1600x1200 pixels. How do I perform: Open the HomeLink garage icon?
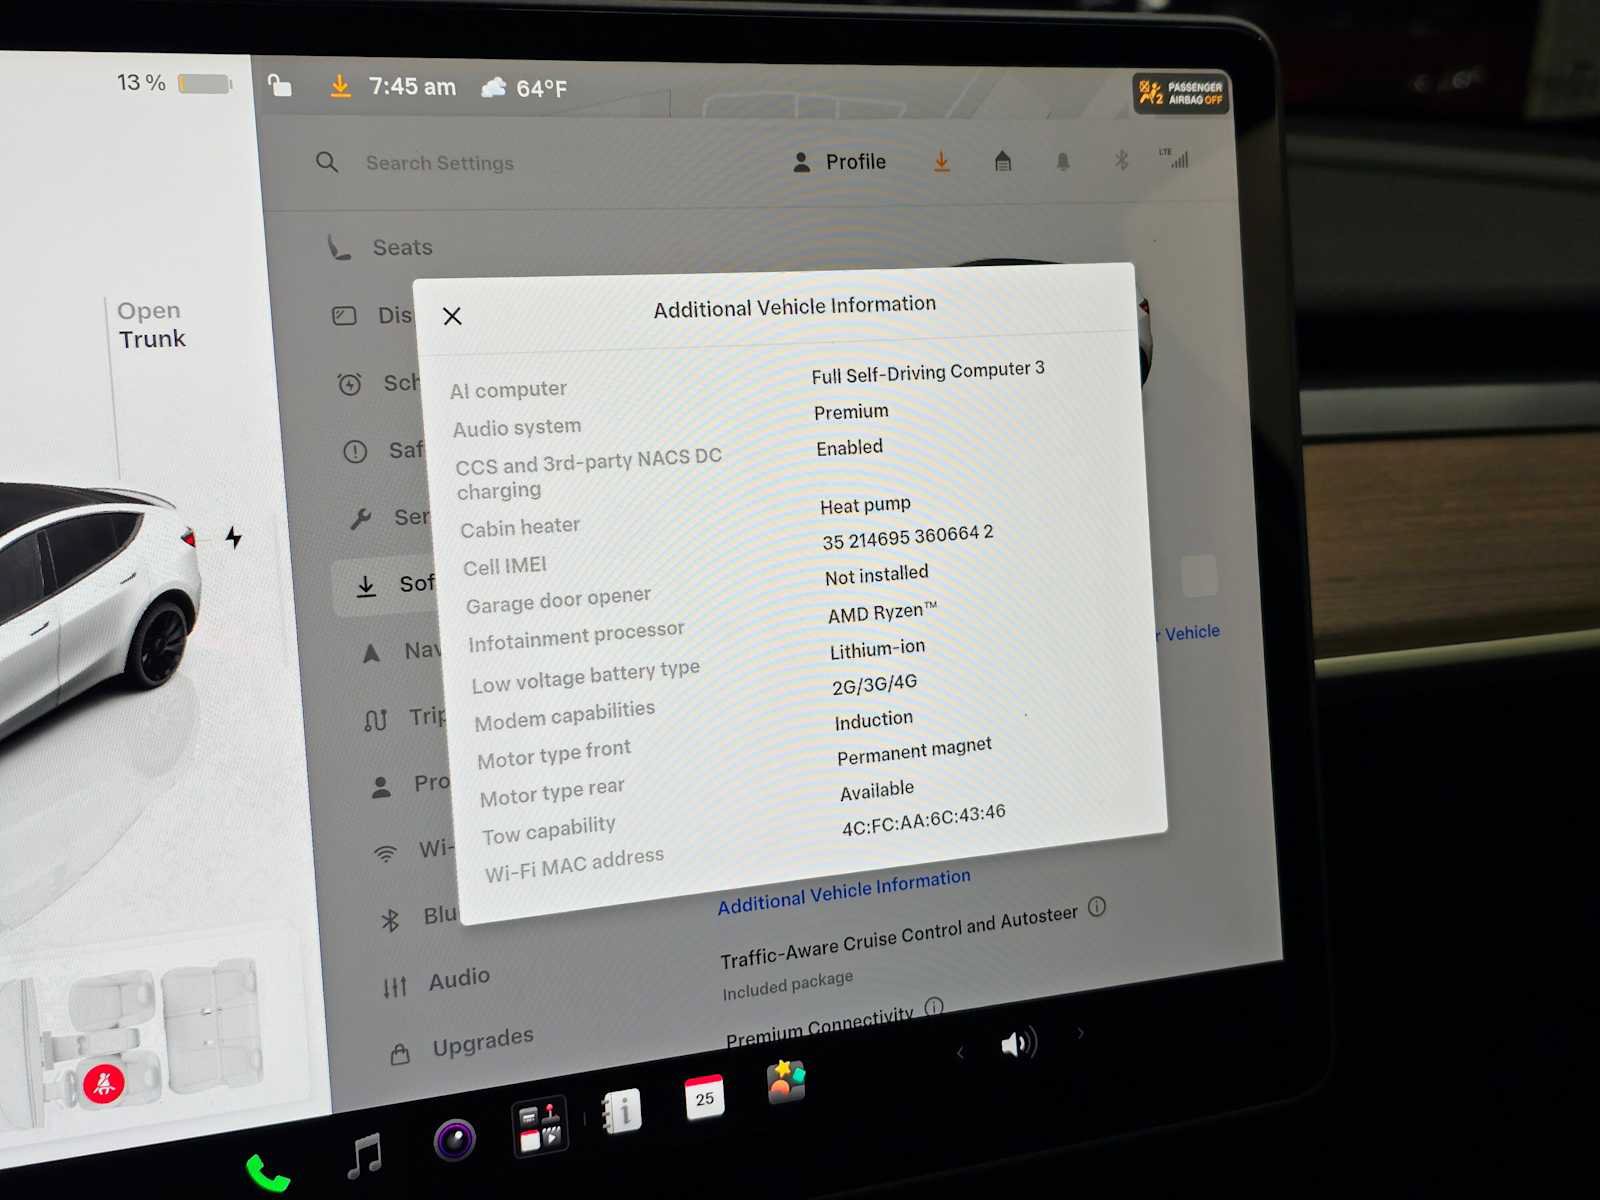tap(1003, 161)
